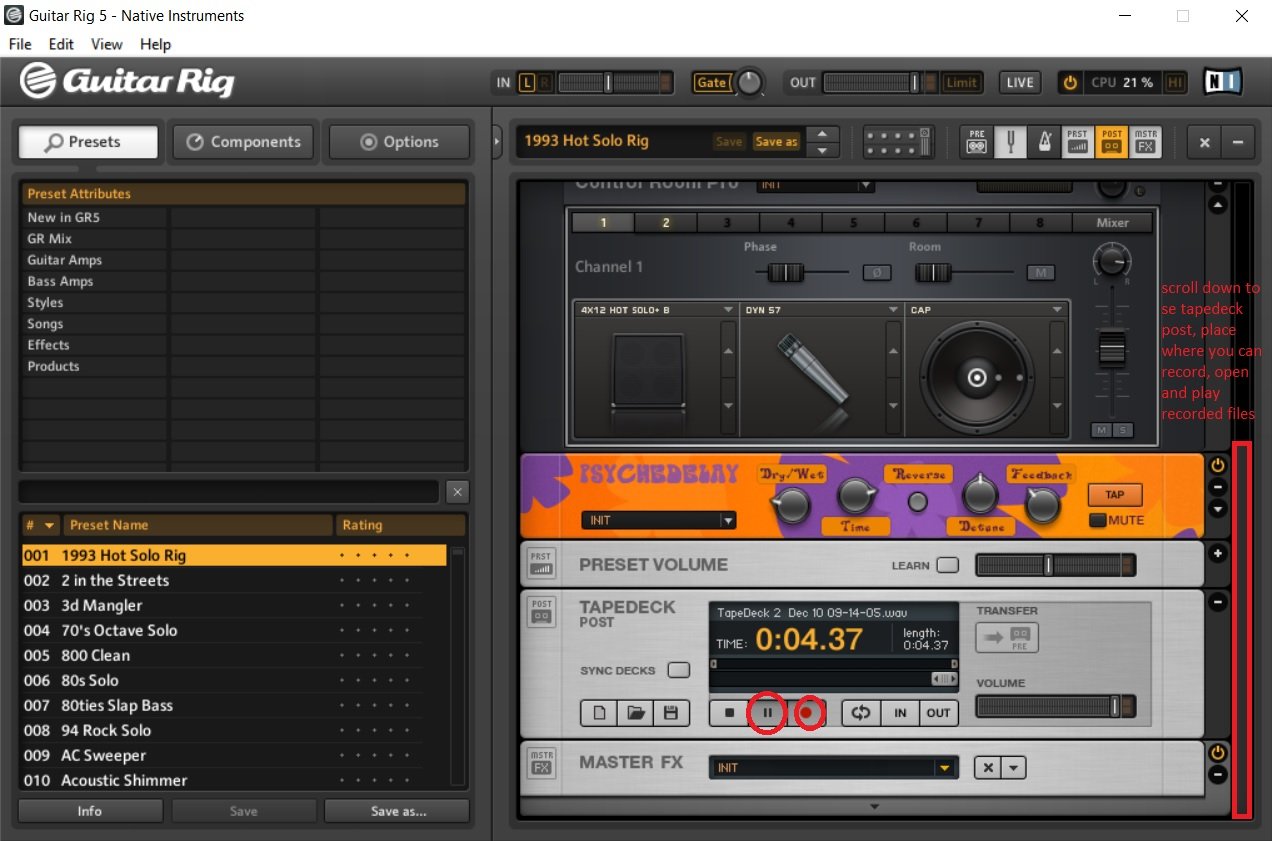Toggle Preset Volume LEARN checkbox
The width and height of the screenshot is (1272, 841).
[x=947, y=565]
